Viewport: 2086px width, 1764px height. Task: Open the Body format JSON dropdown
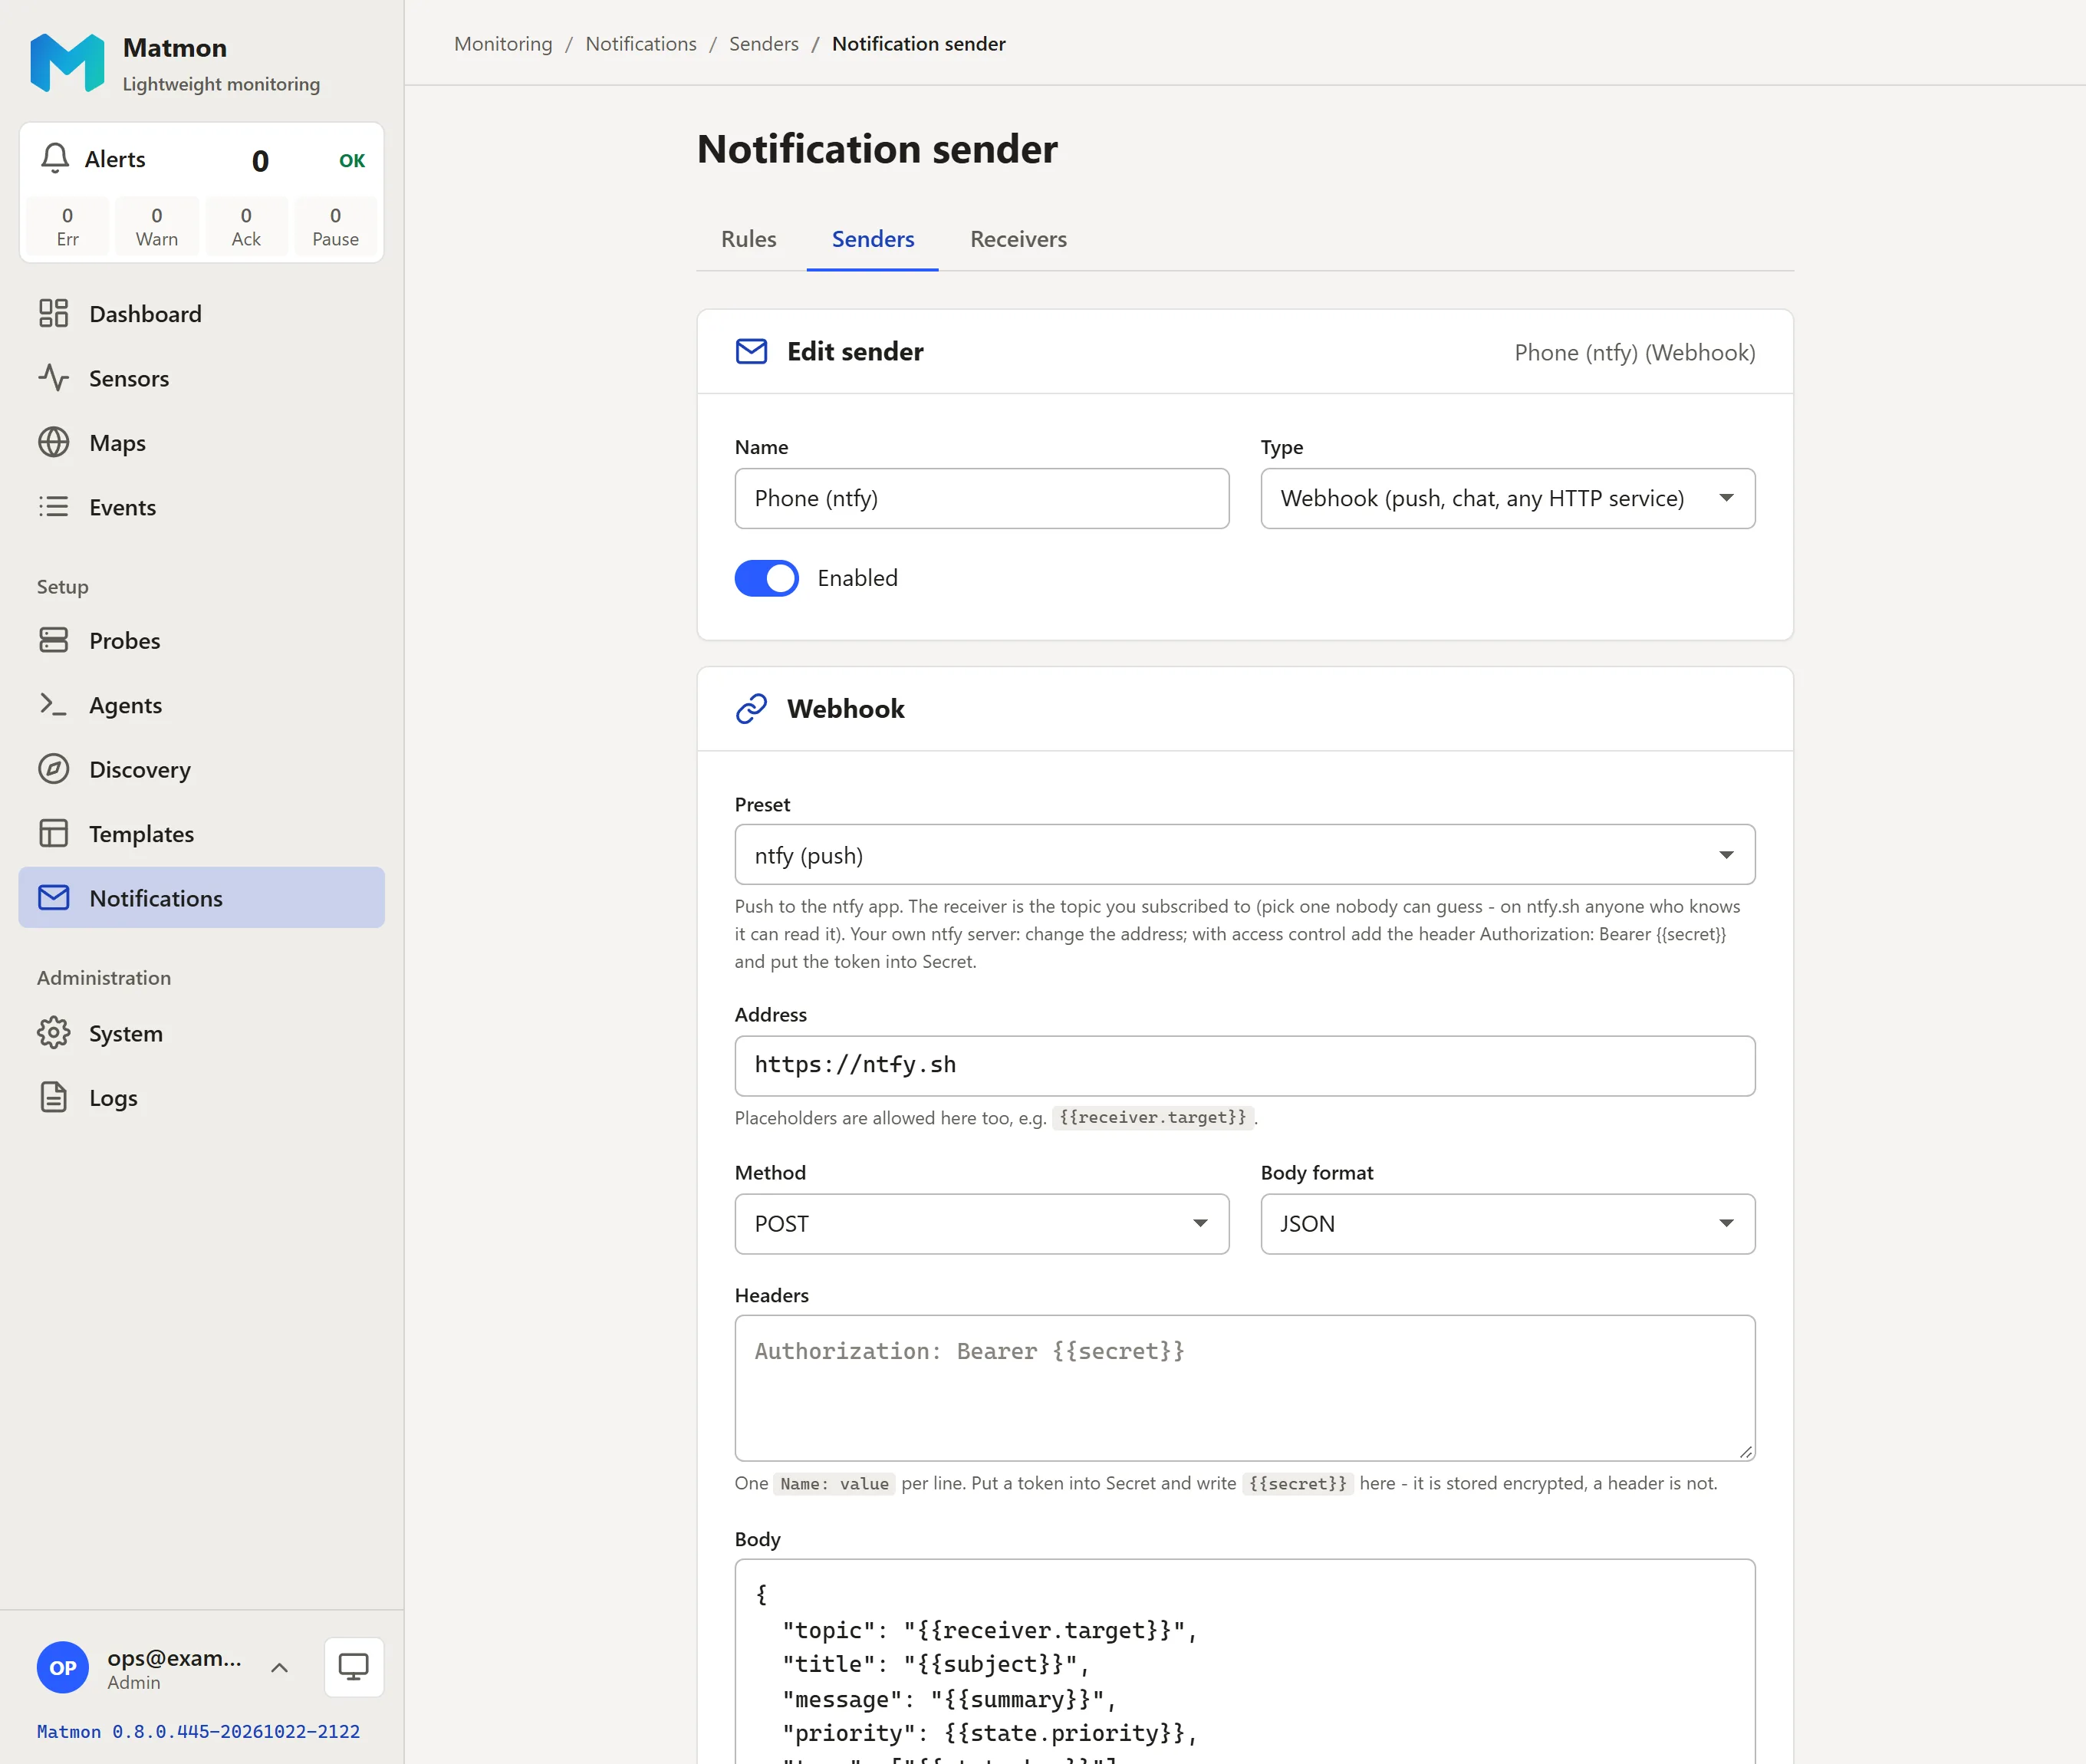[x=1507, y=1223]
